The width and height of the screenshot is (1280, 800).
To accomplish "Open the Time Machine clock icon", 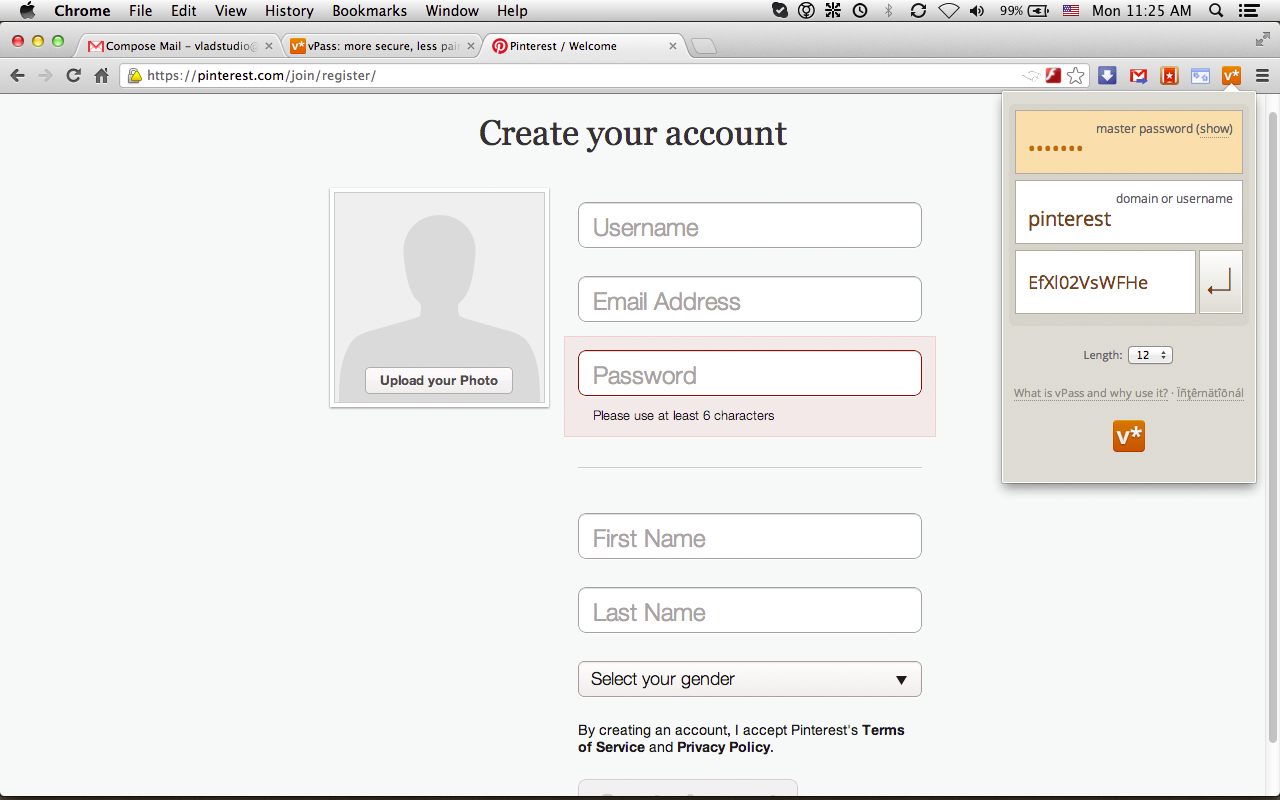I will (x=860, y=11).
